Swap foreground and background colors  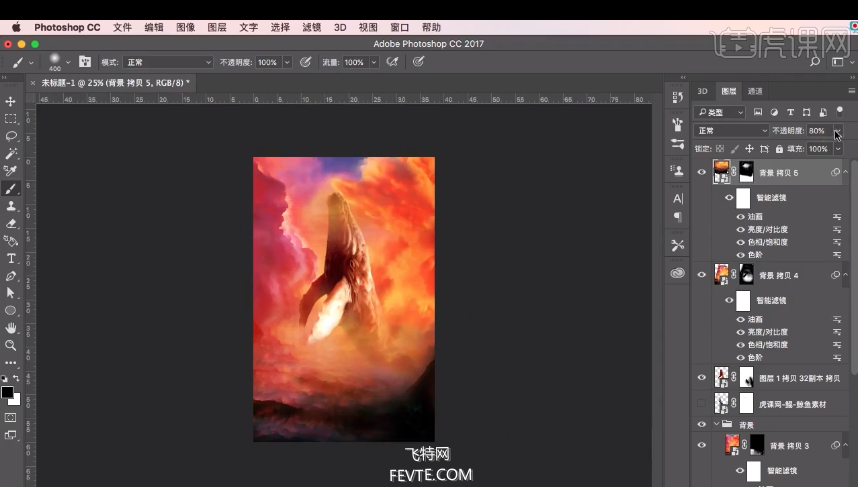tap(16, 378)
